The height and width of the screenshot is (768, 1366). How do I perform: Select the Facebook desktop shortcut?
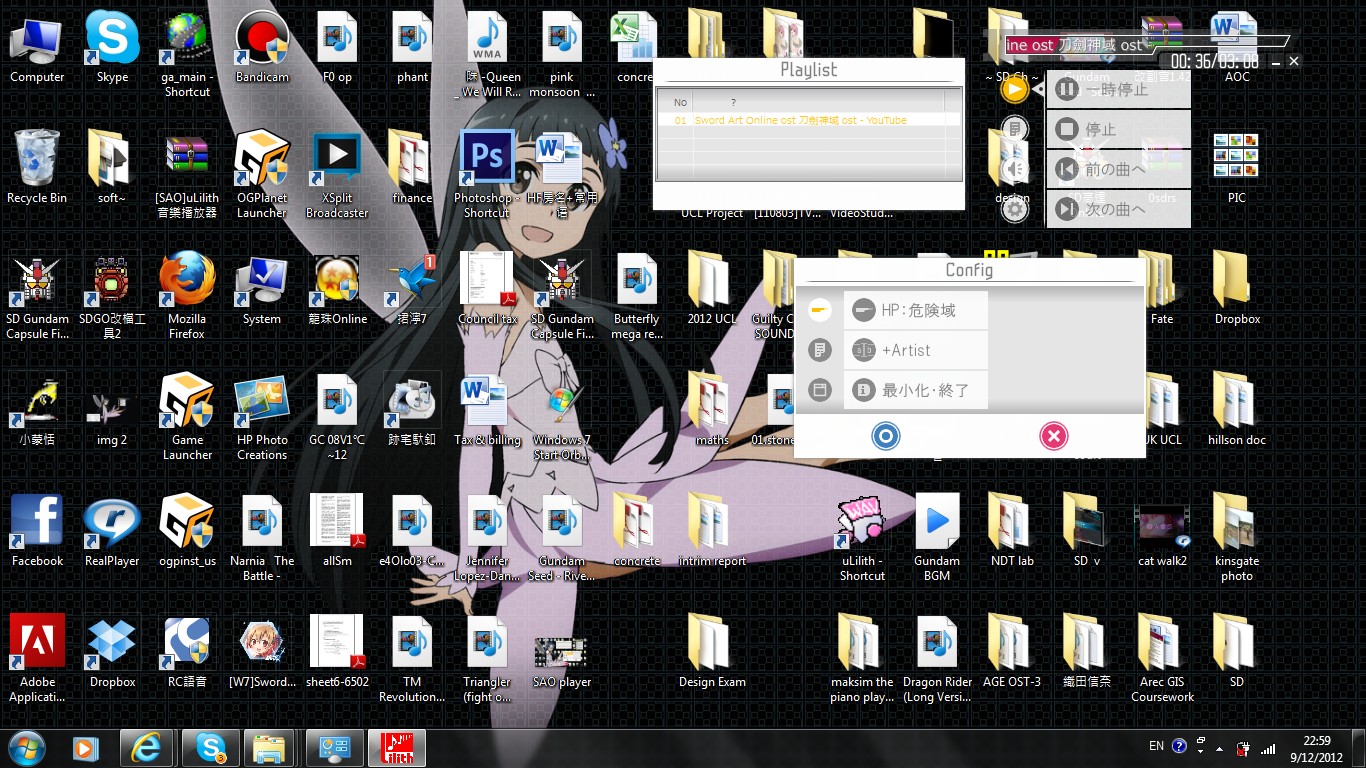37,531
